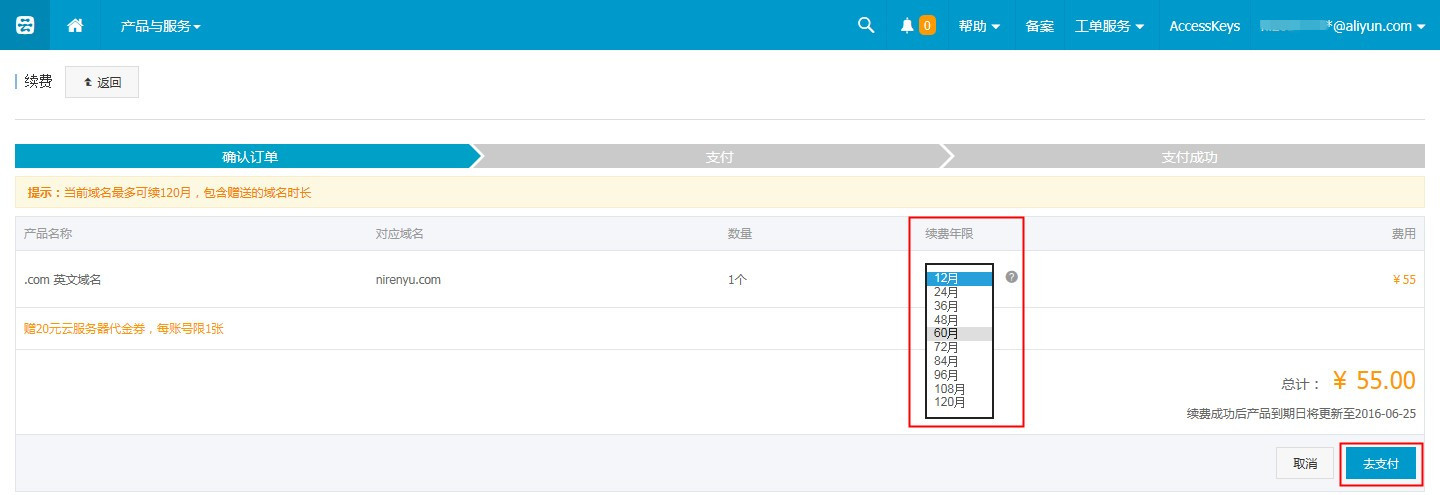Click the 对应域名 column header
1440x495 pixels.
coord(400,234)
